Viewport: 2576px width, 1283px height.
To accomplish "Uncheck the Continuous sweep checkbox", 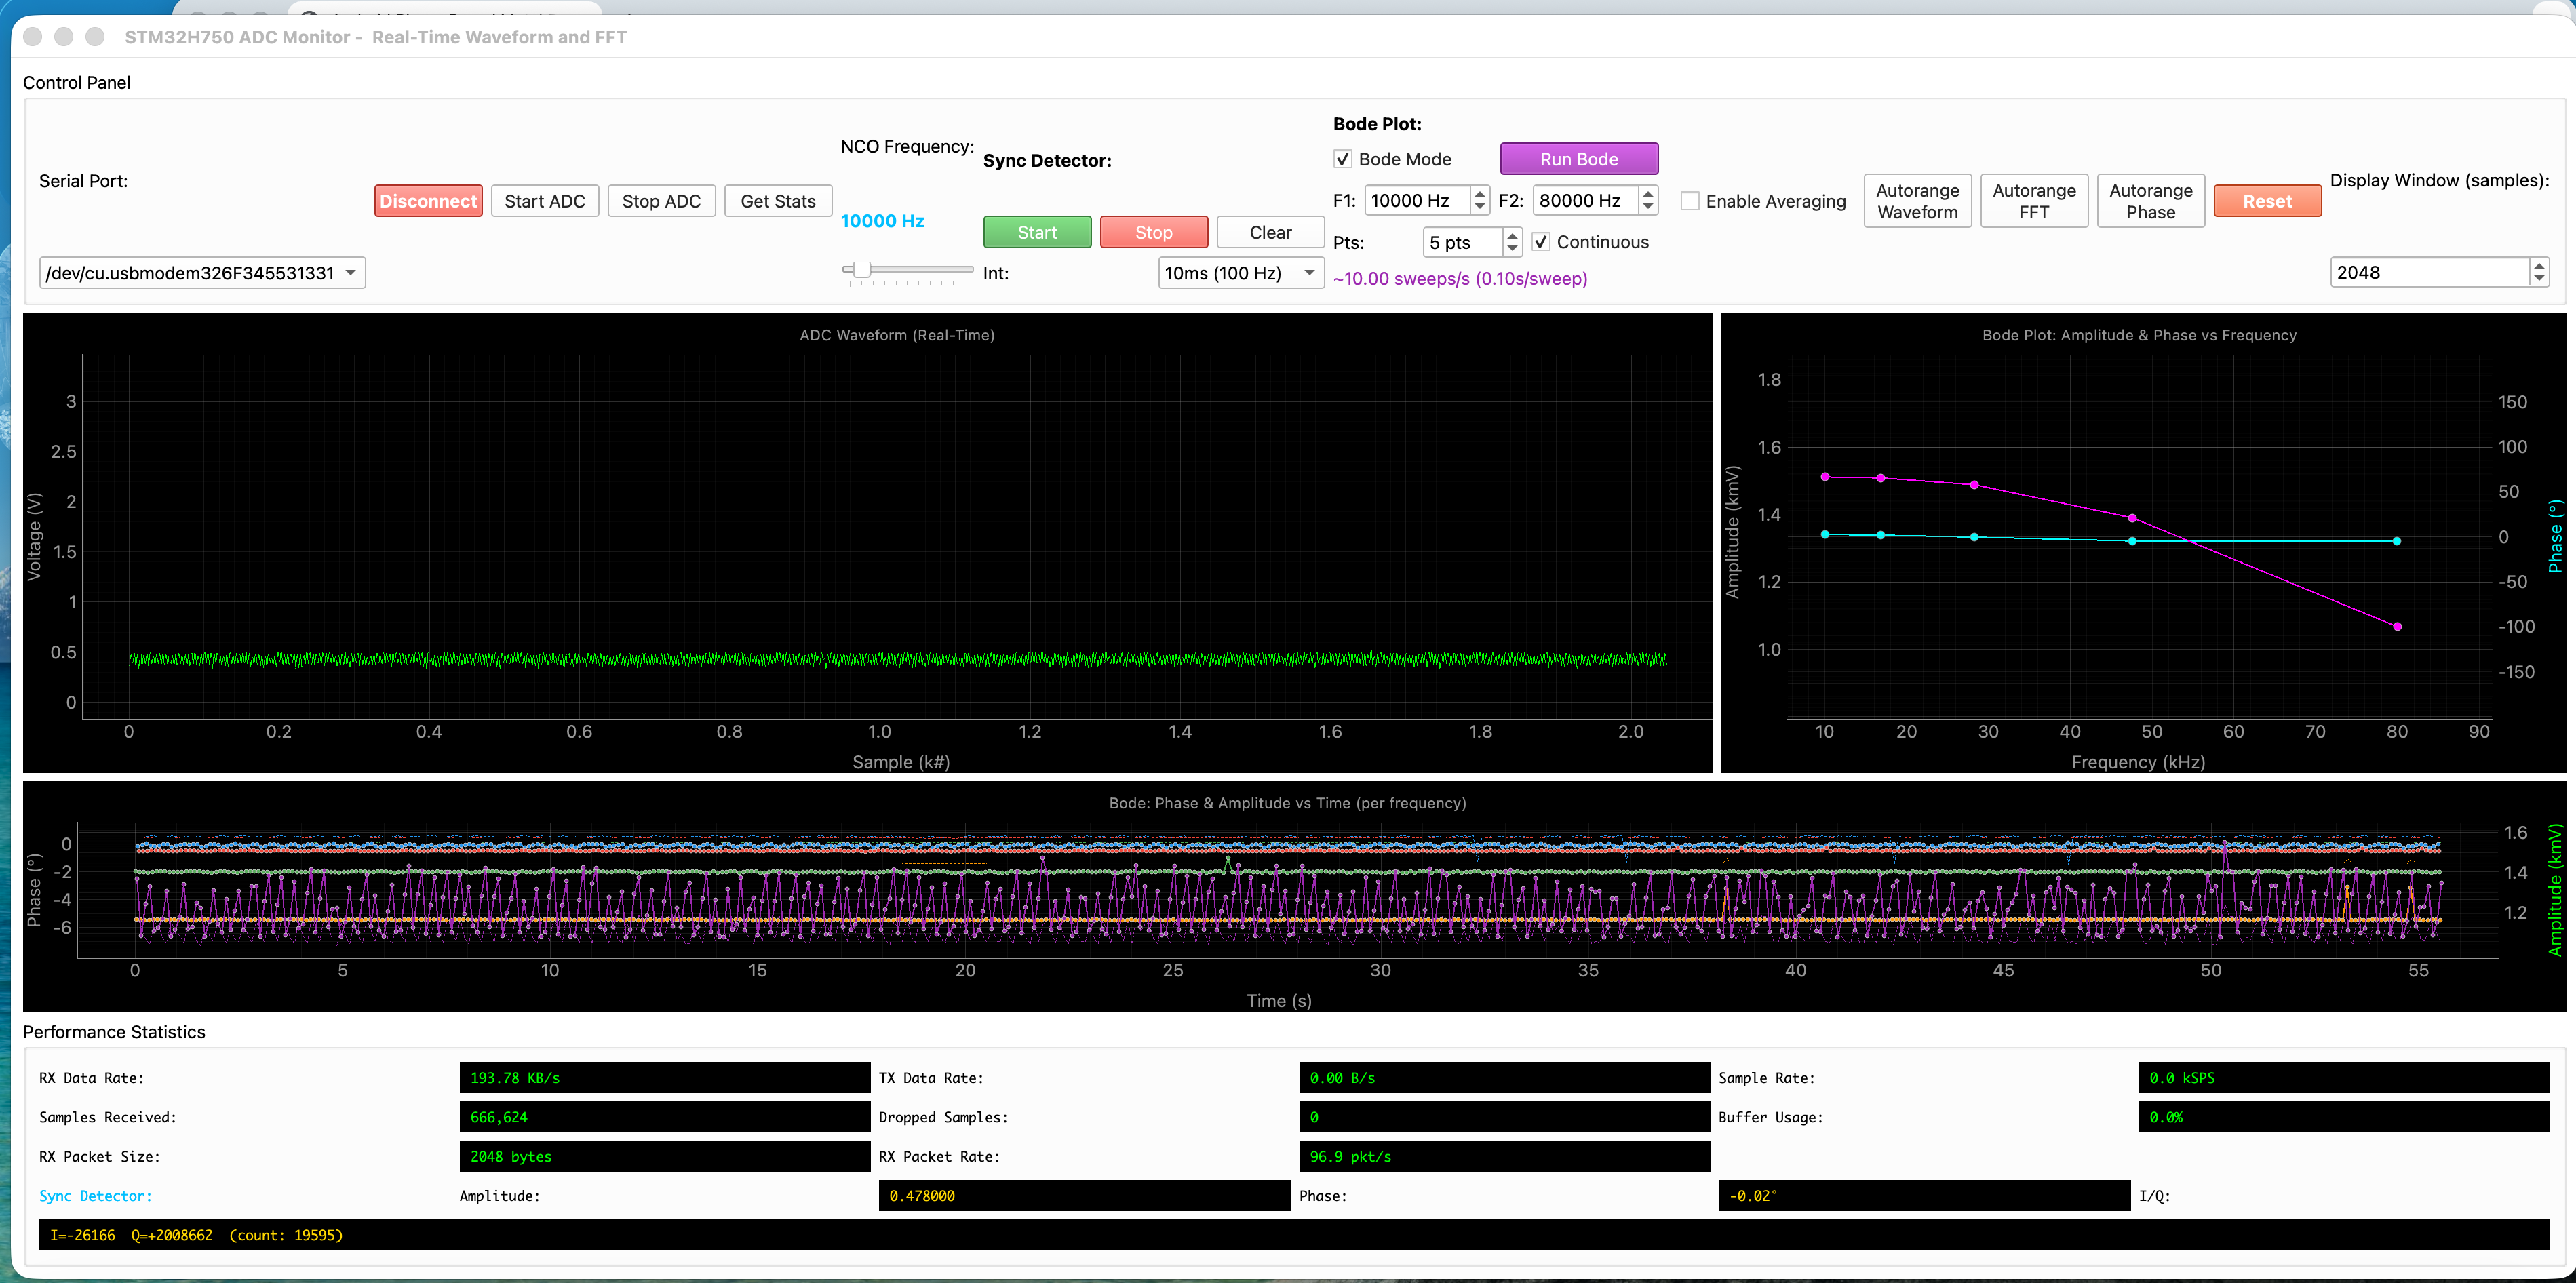I will point(1540,242).
